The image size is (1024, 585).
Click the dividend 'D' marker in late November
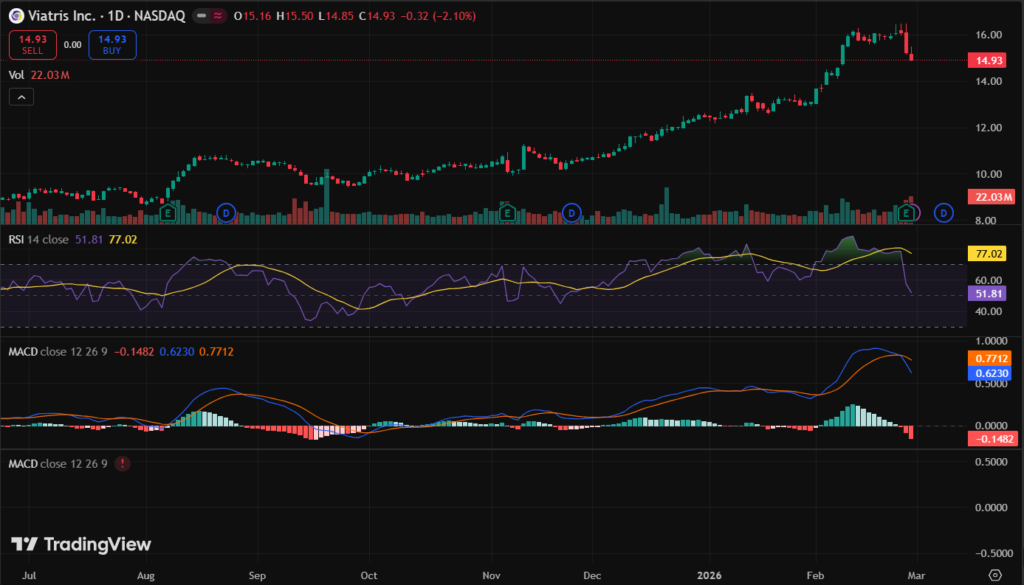tap(571, 212)
